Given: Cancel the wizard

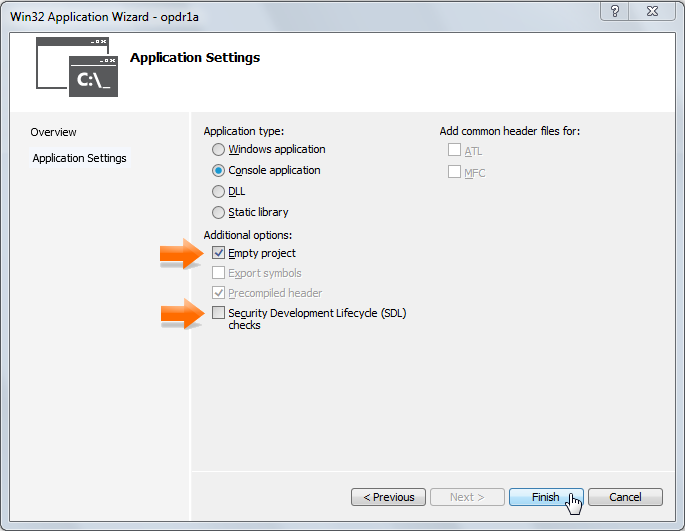Looking at the screenshot, I should click(x=625, y=497).
